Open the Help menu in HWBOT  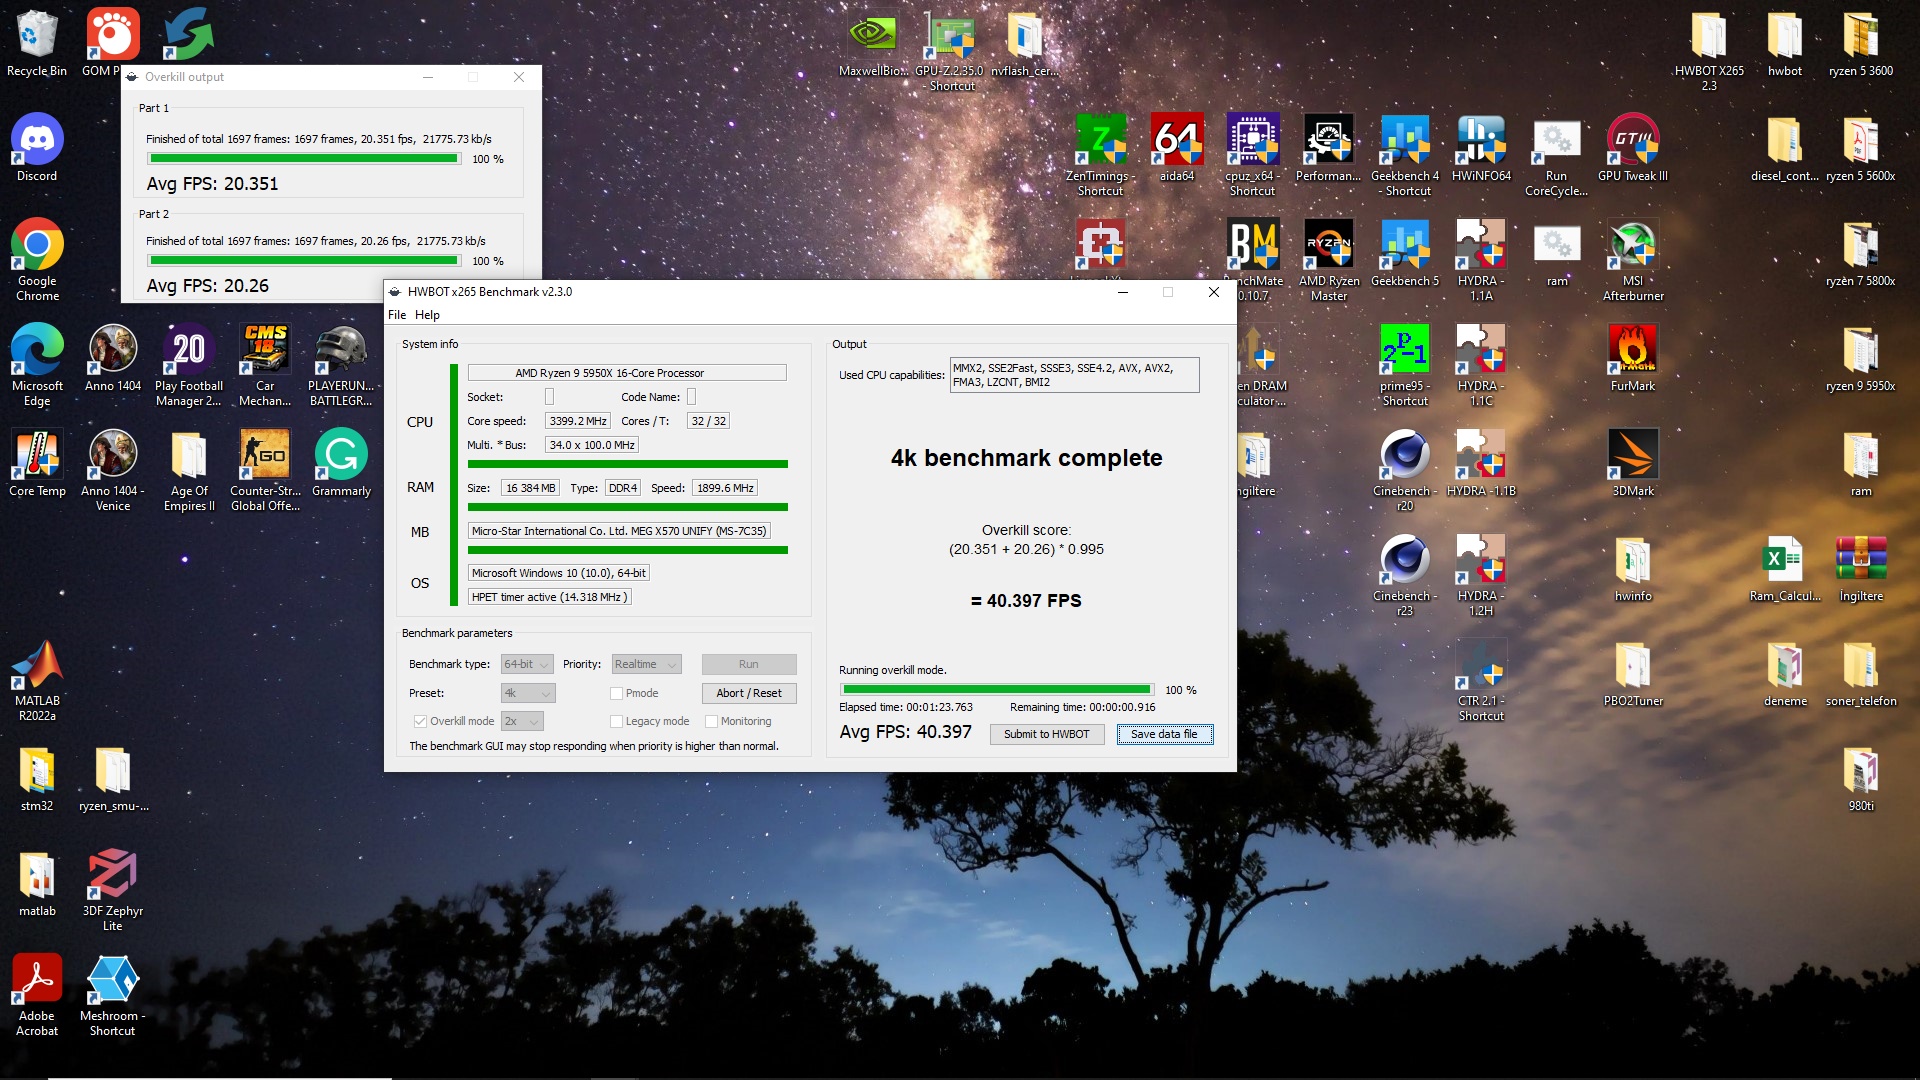click(427, 315)
